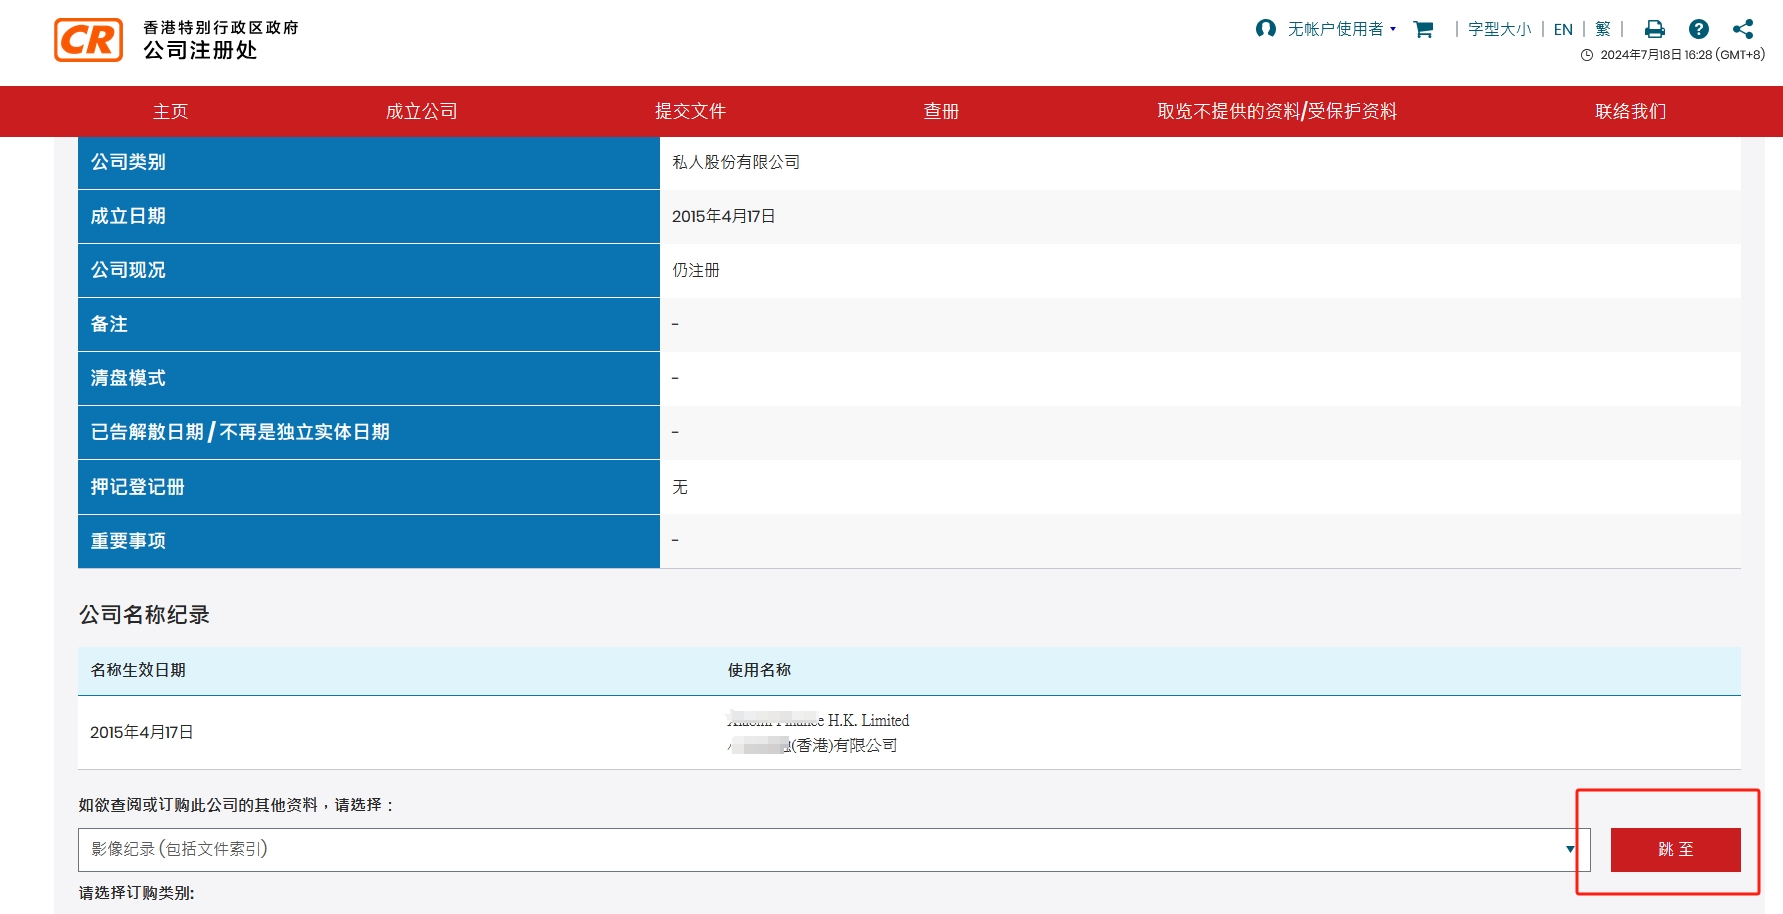Open the shopping cart

coord(1423,30)
